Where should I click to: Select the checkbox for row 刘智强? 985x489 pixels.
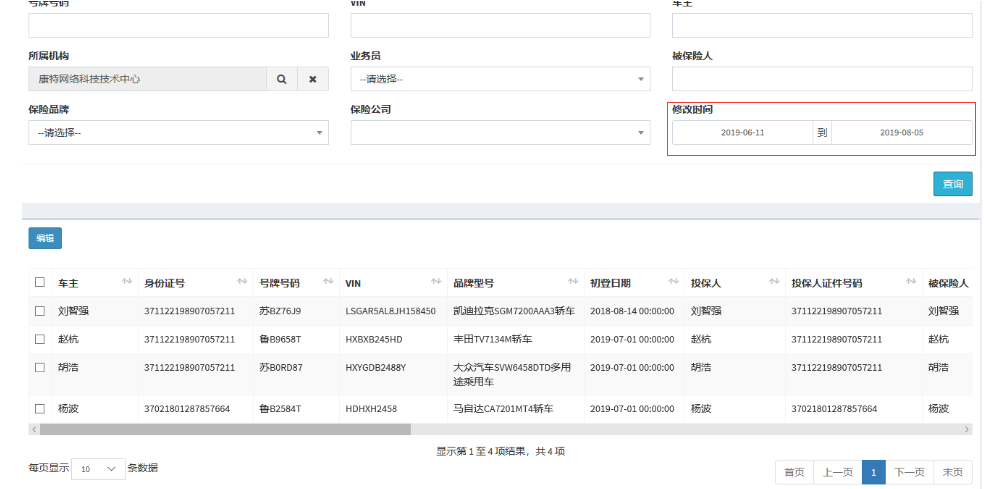[40, 311]
